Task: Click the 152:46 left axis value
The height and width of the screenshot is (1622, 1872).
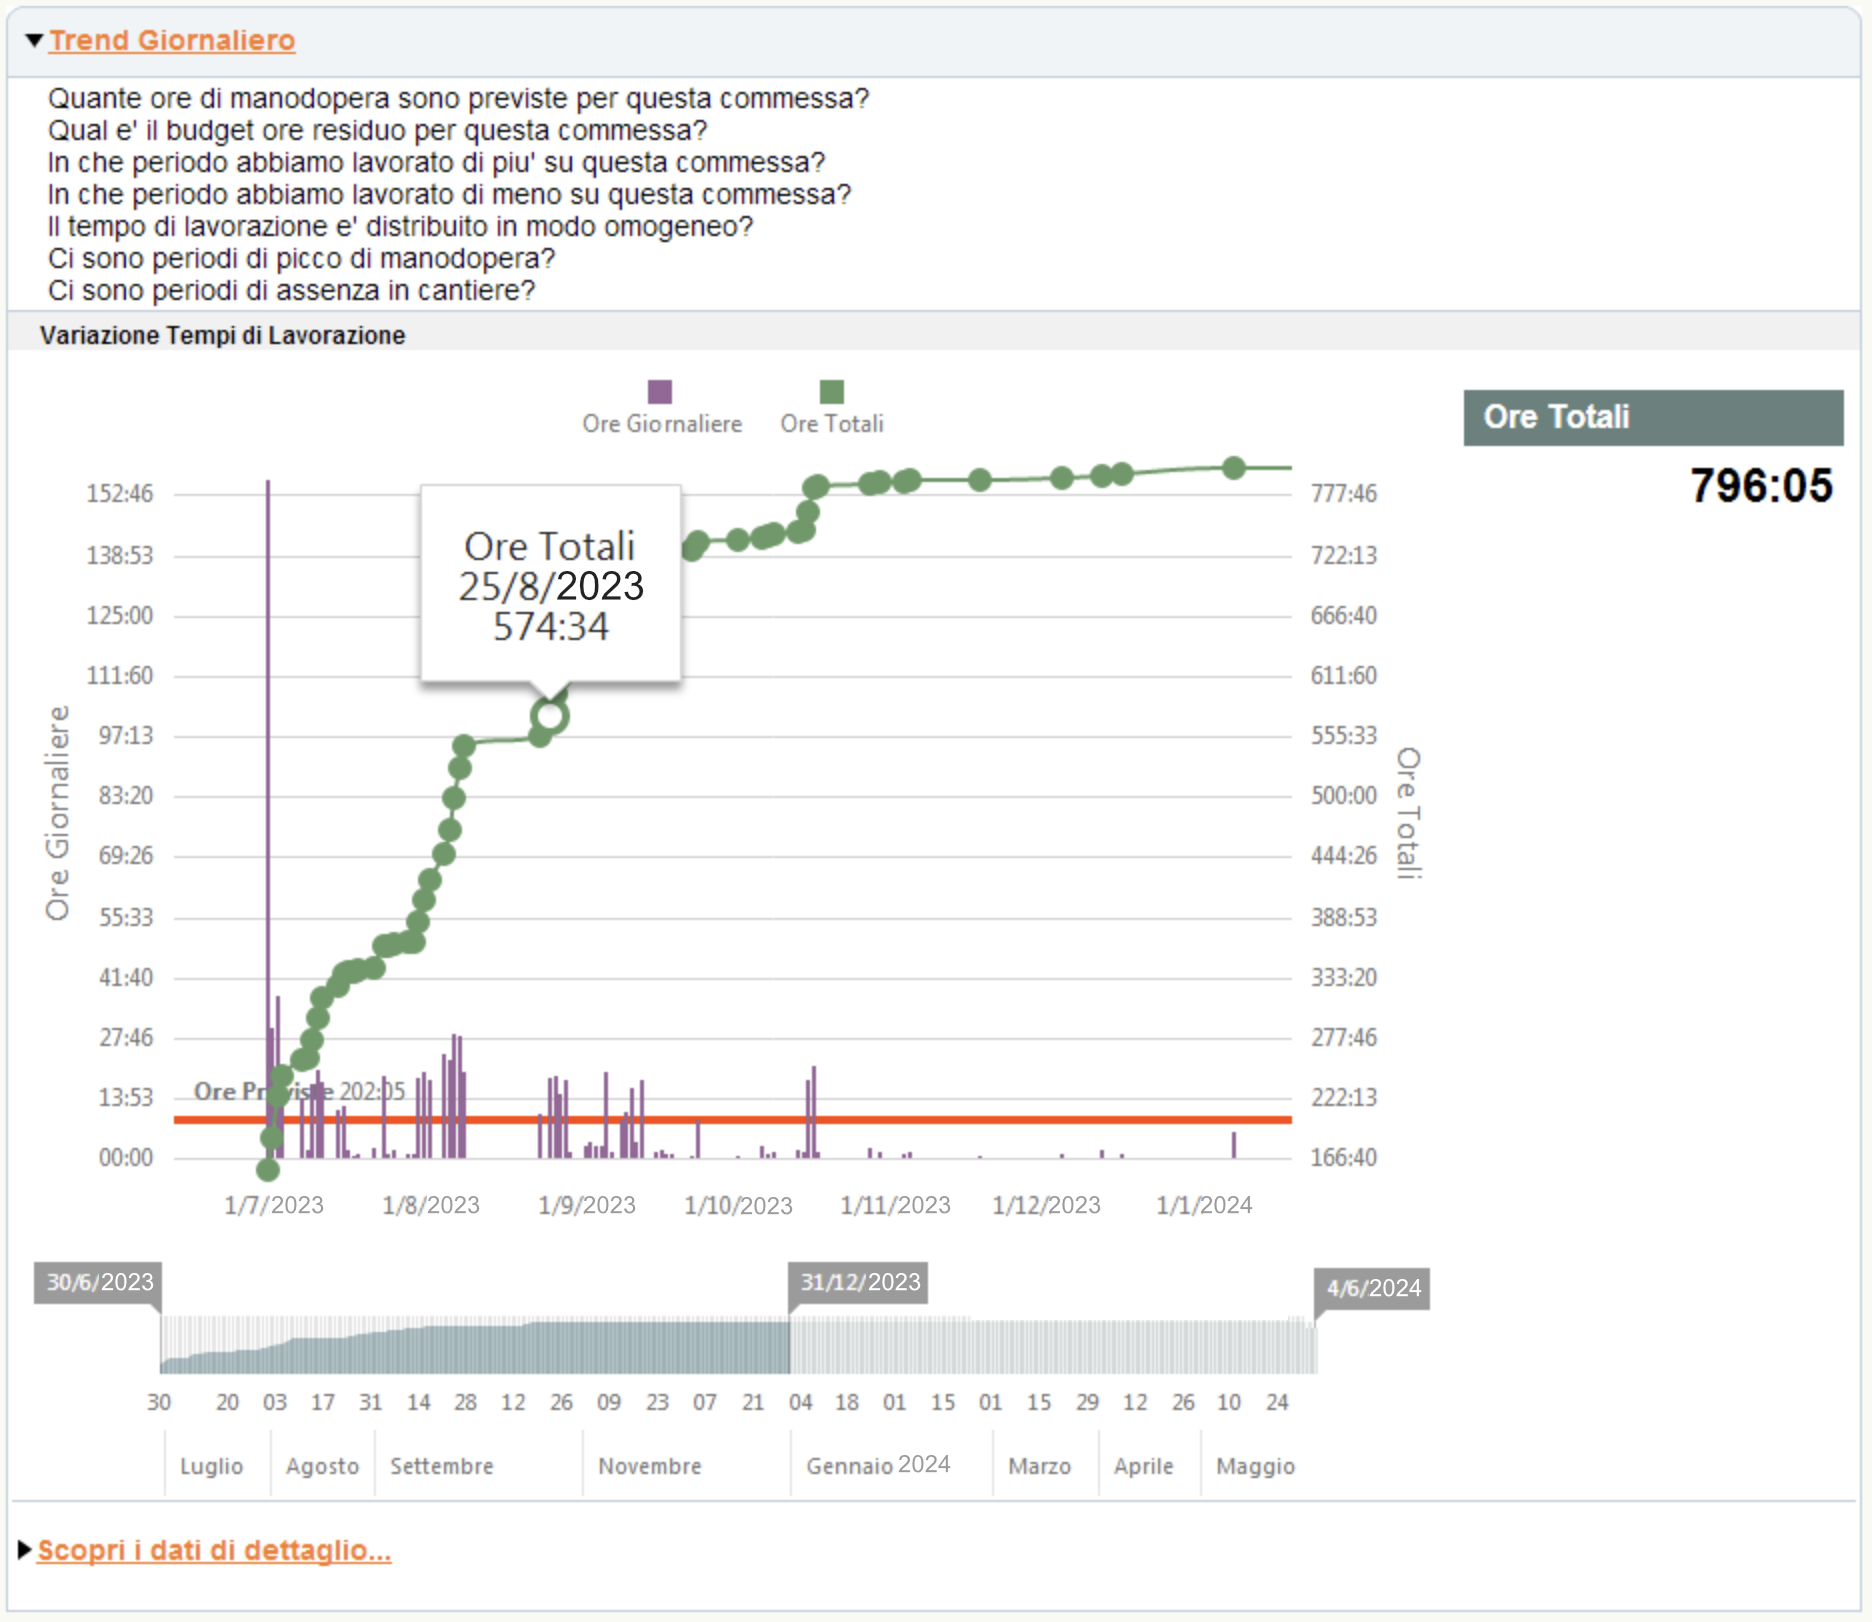Action: click(x=120, y=493)
